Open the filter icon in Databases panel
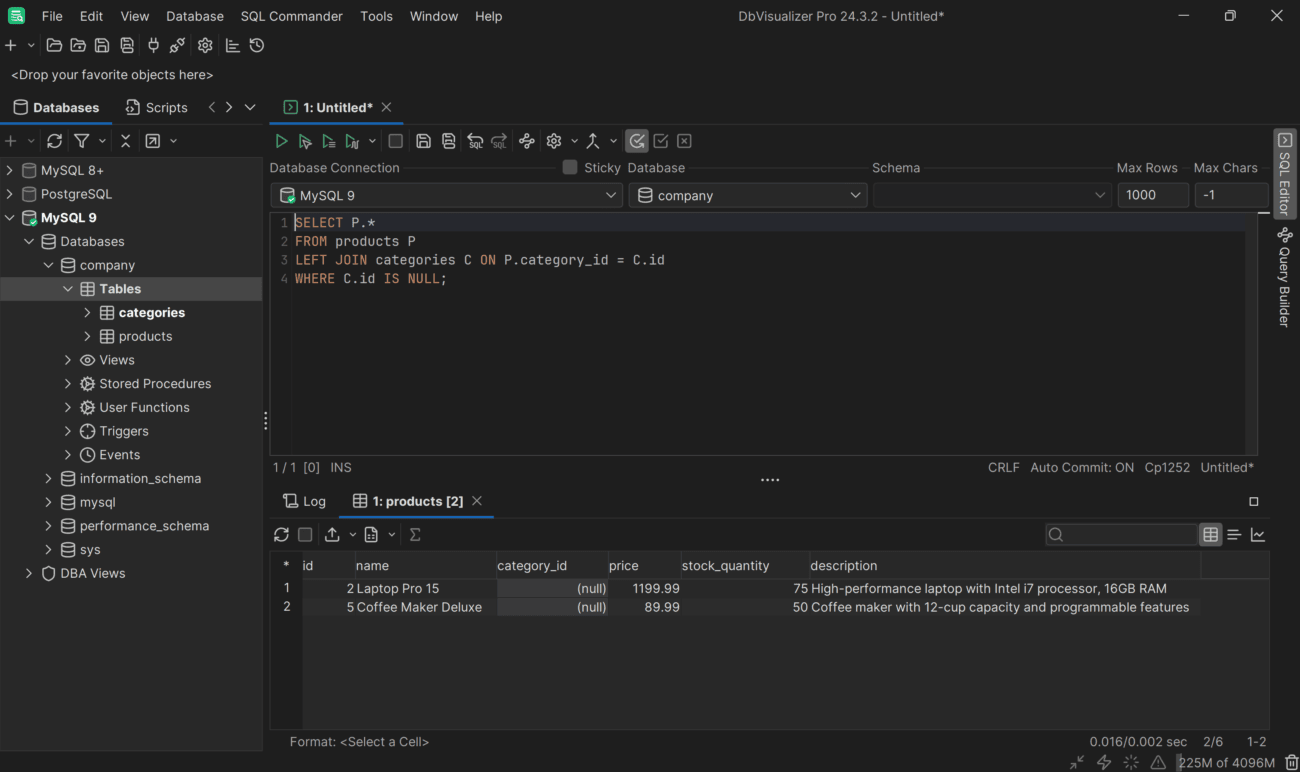The height and width of the screenshot is (772, 1300). coord(82,141)
